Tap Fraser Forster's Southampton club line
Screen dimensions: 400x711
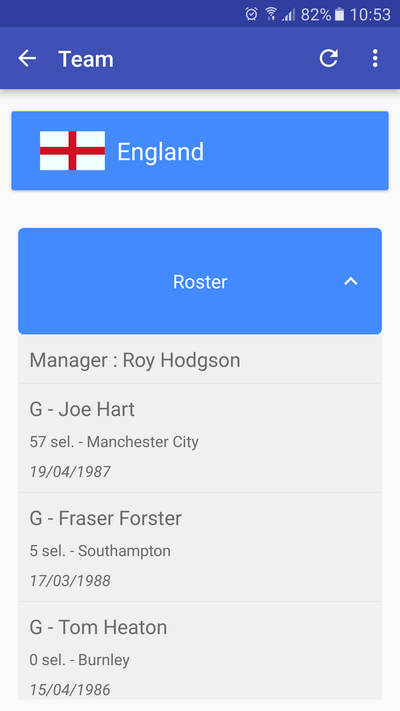[x=100, y=551]
